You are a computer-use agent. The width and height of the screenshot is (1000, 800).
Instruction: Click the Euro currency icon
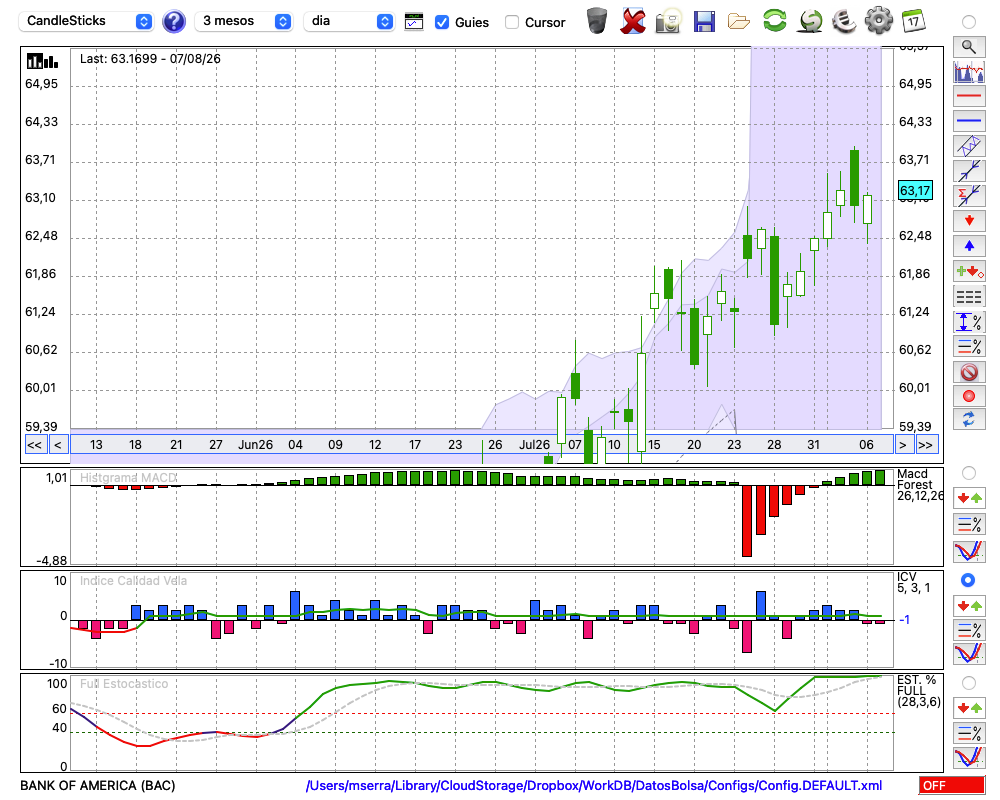tap(844, 21)
